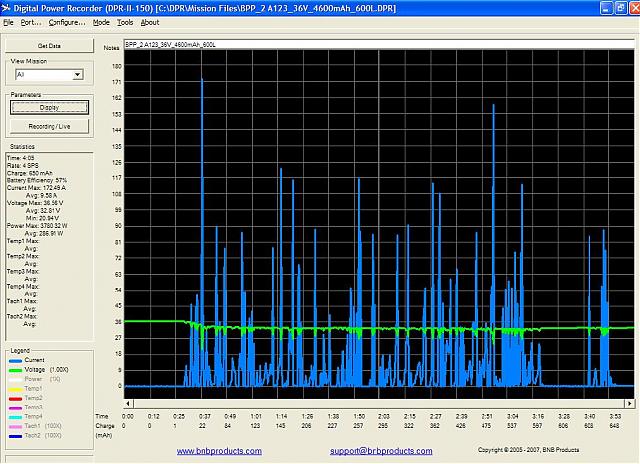Viewport: 640px width, 464px height.
Task: Expand the View Mission dropdown
Action: click(x=77, y=75)
